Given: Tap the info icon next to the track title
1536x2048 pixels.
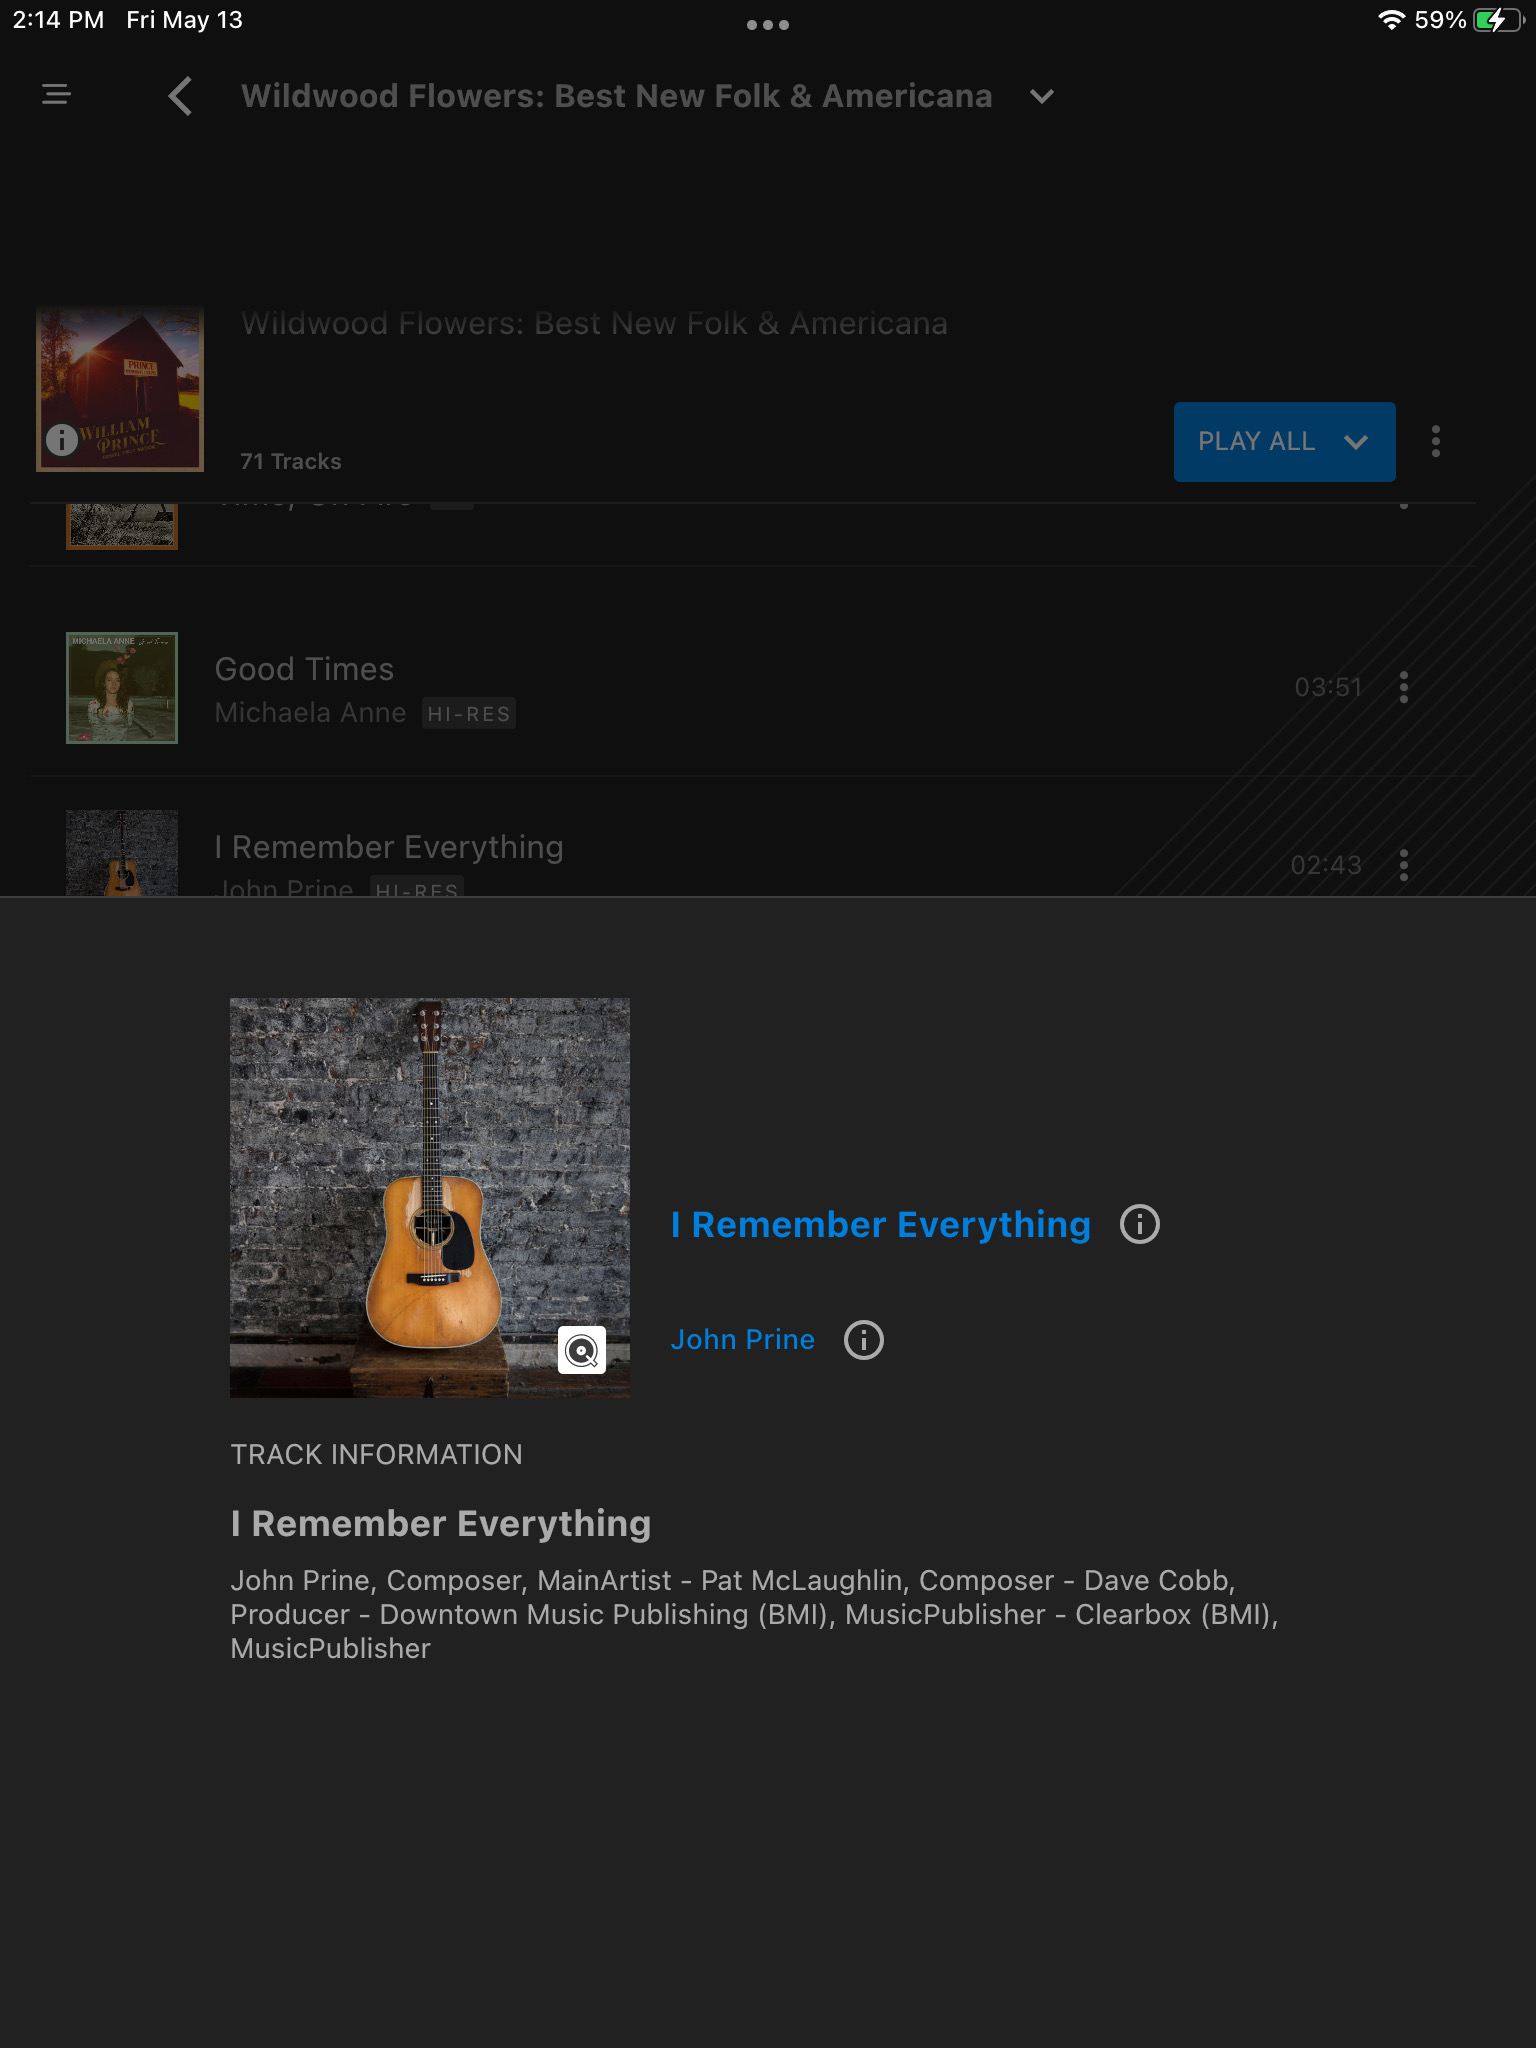Looking at the screenshot, I should click(x=1140, y=1224).
